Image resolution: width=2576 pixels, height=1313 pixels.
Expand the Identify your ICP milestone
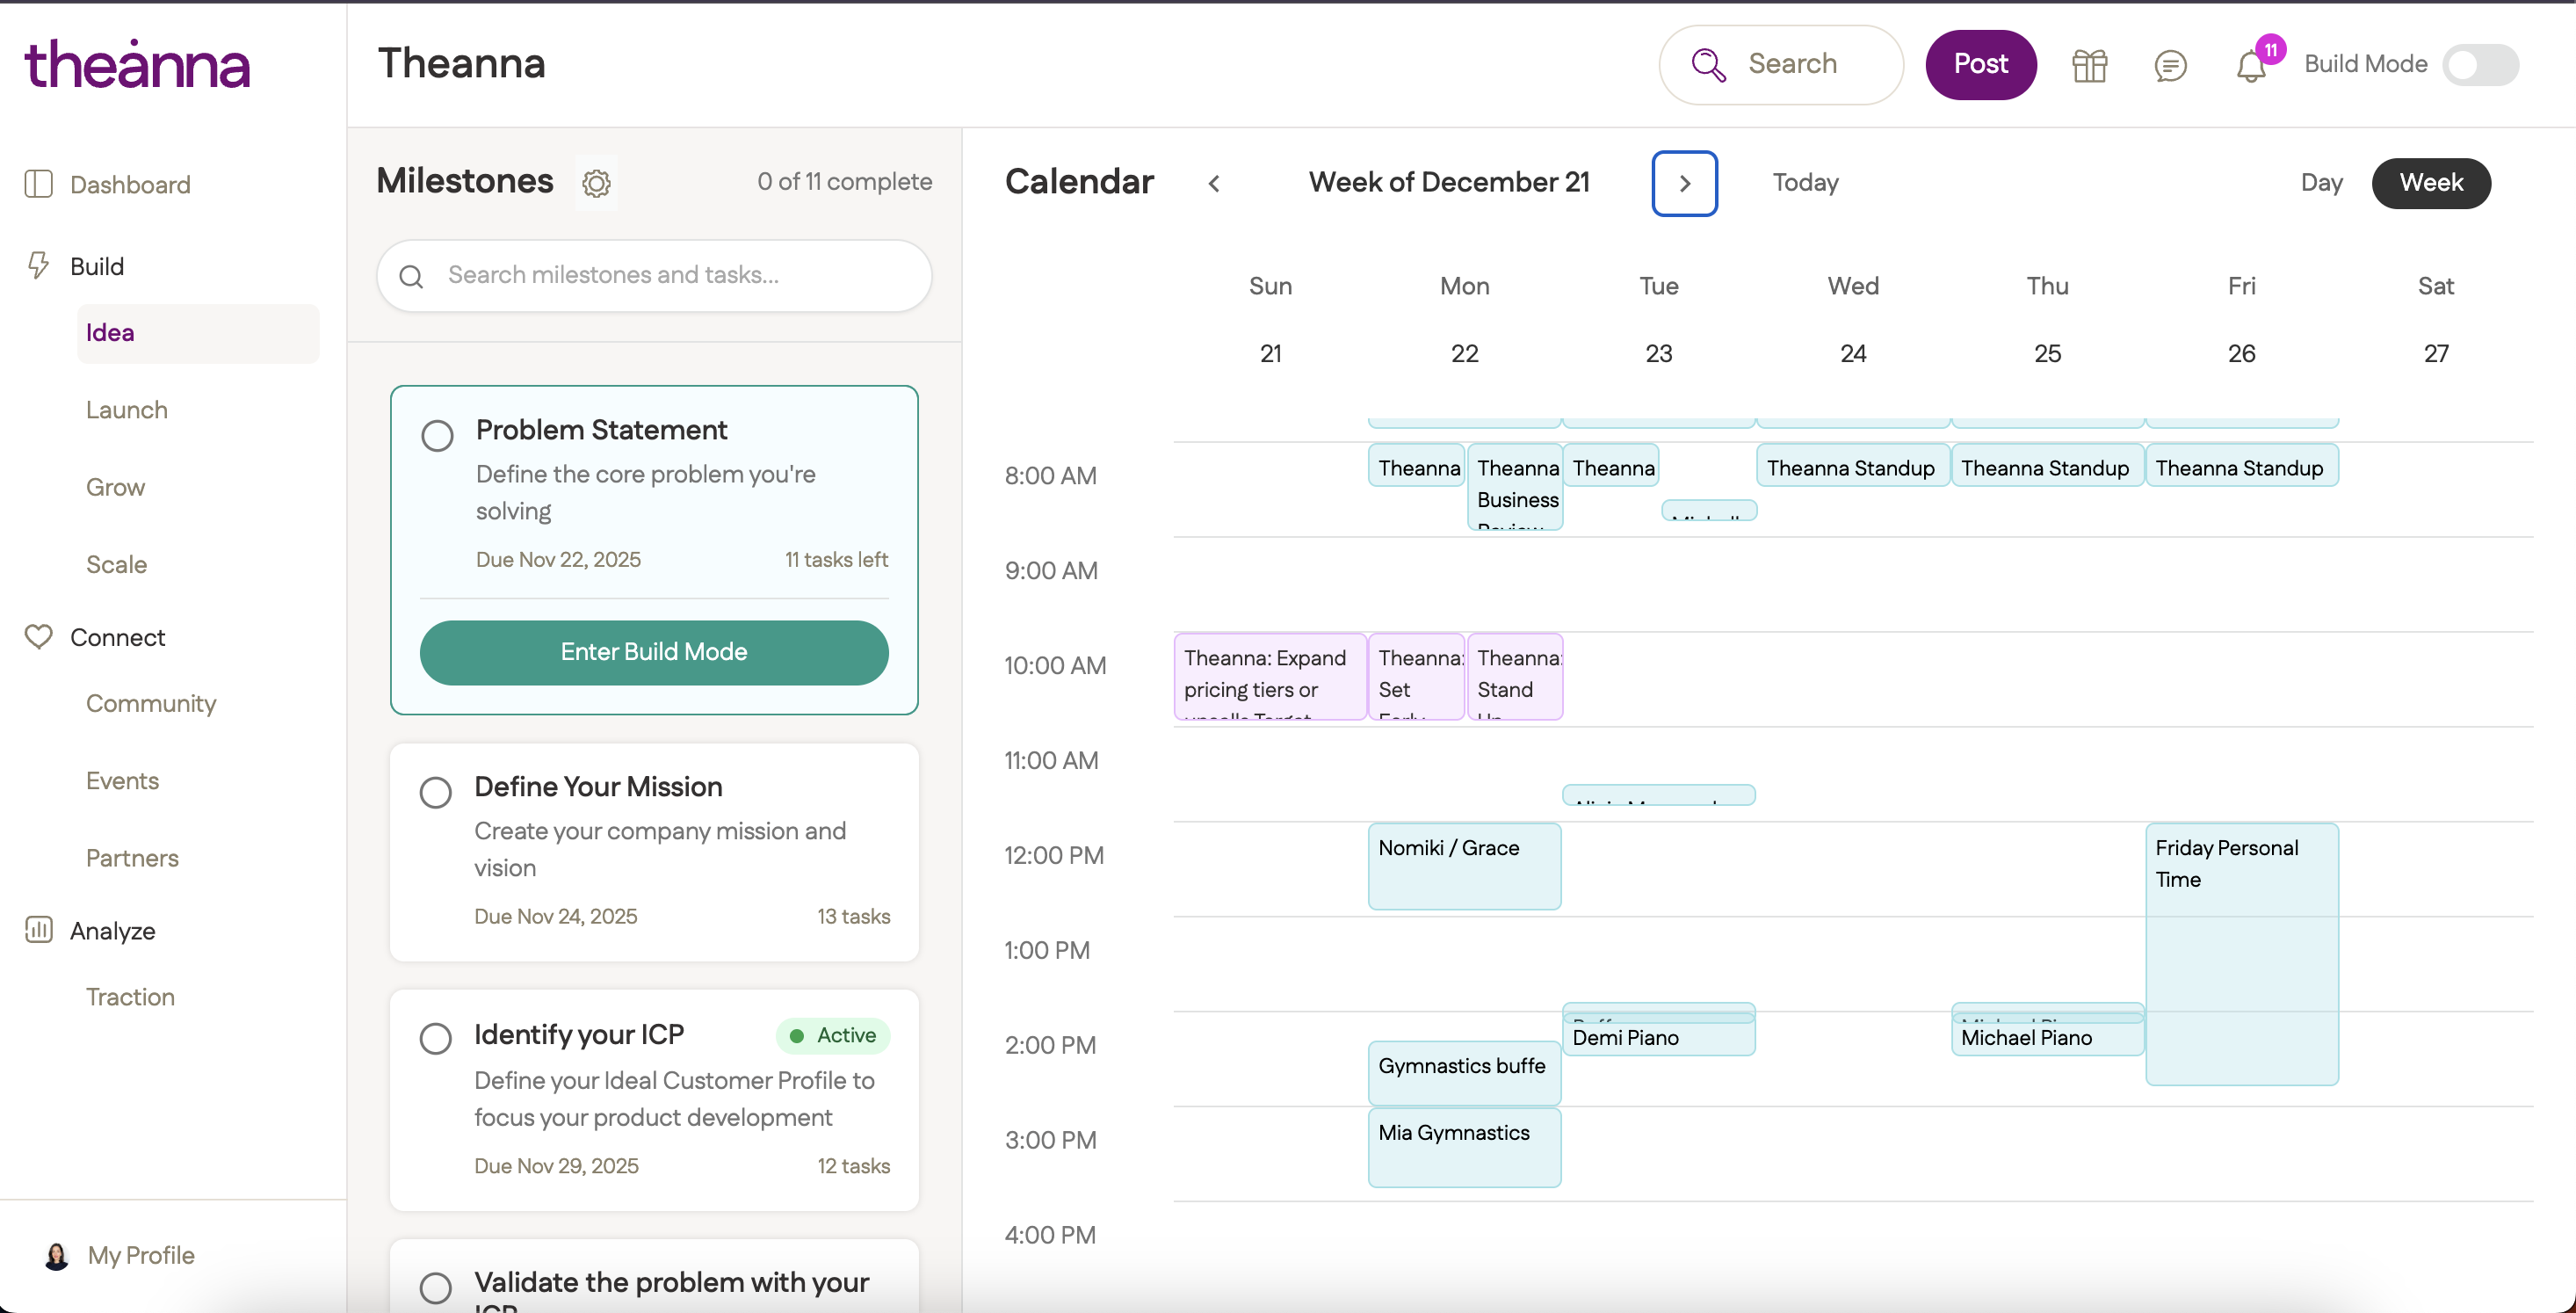click(579, 1034)
